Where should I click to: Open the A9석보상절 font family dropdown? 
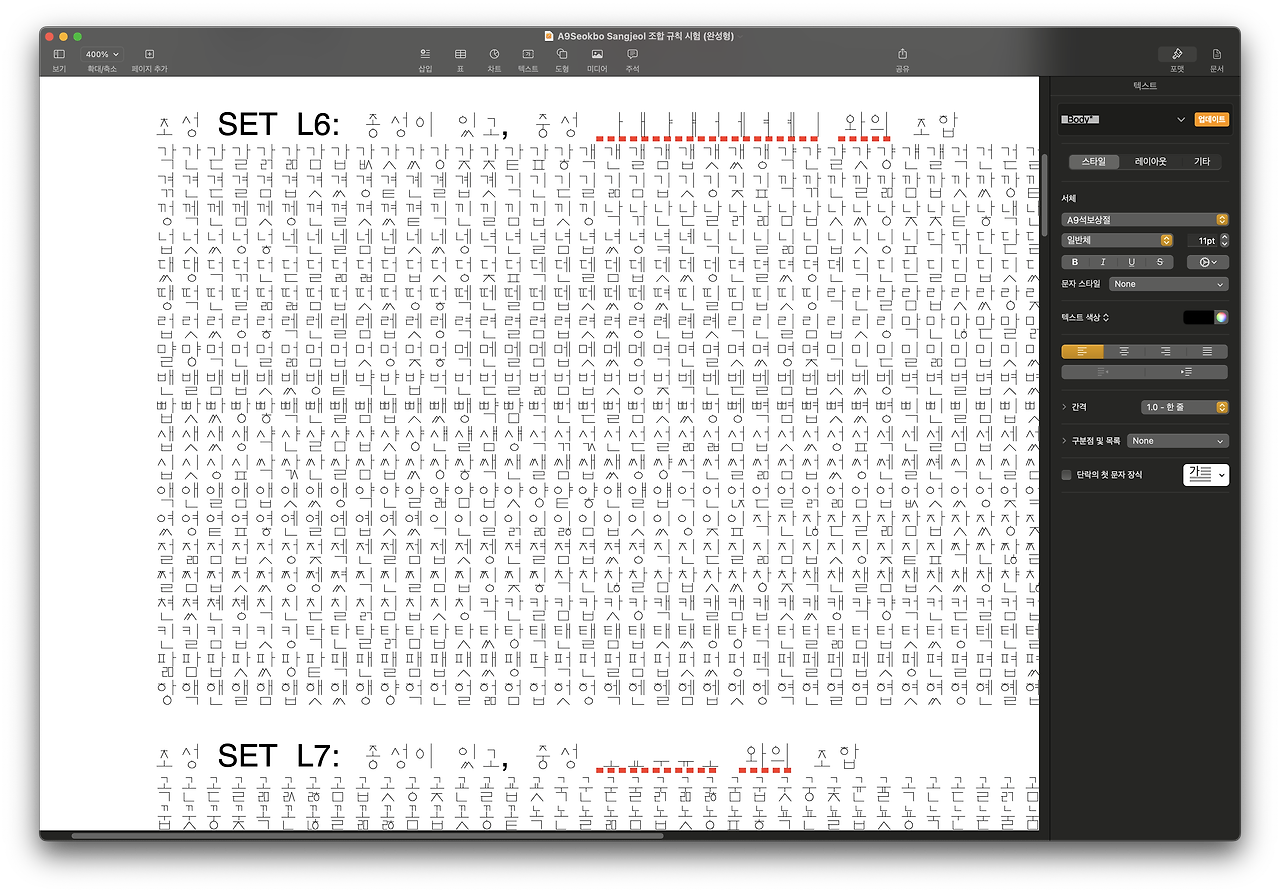click(x=1145, y=219)
